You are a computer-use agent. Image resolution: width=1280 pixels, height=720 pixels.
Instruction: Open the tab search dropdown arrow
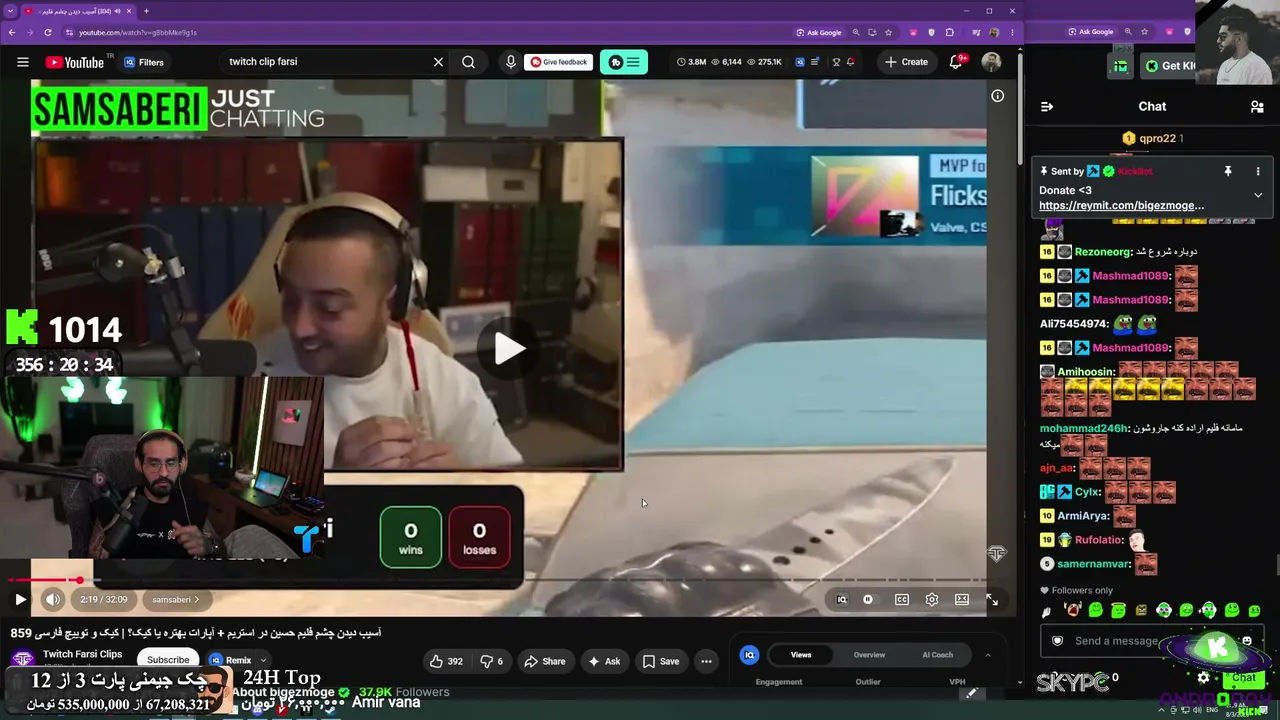pos(10,11)
